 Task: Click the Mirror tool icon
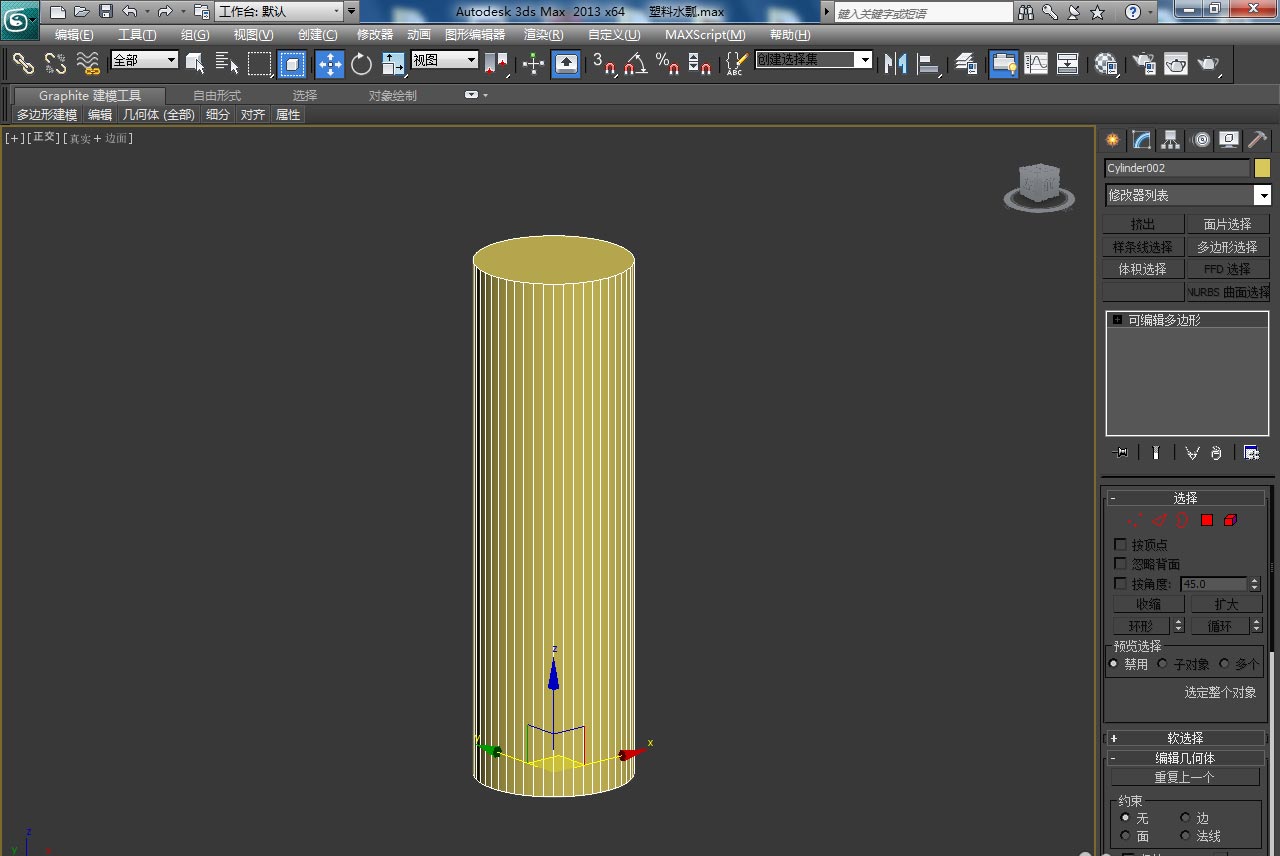895,64
